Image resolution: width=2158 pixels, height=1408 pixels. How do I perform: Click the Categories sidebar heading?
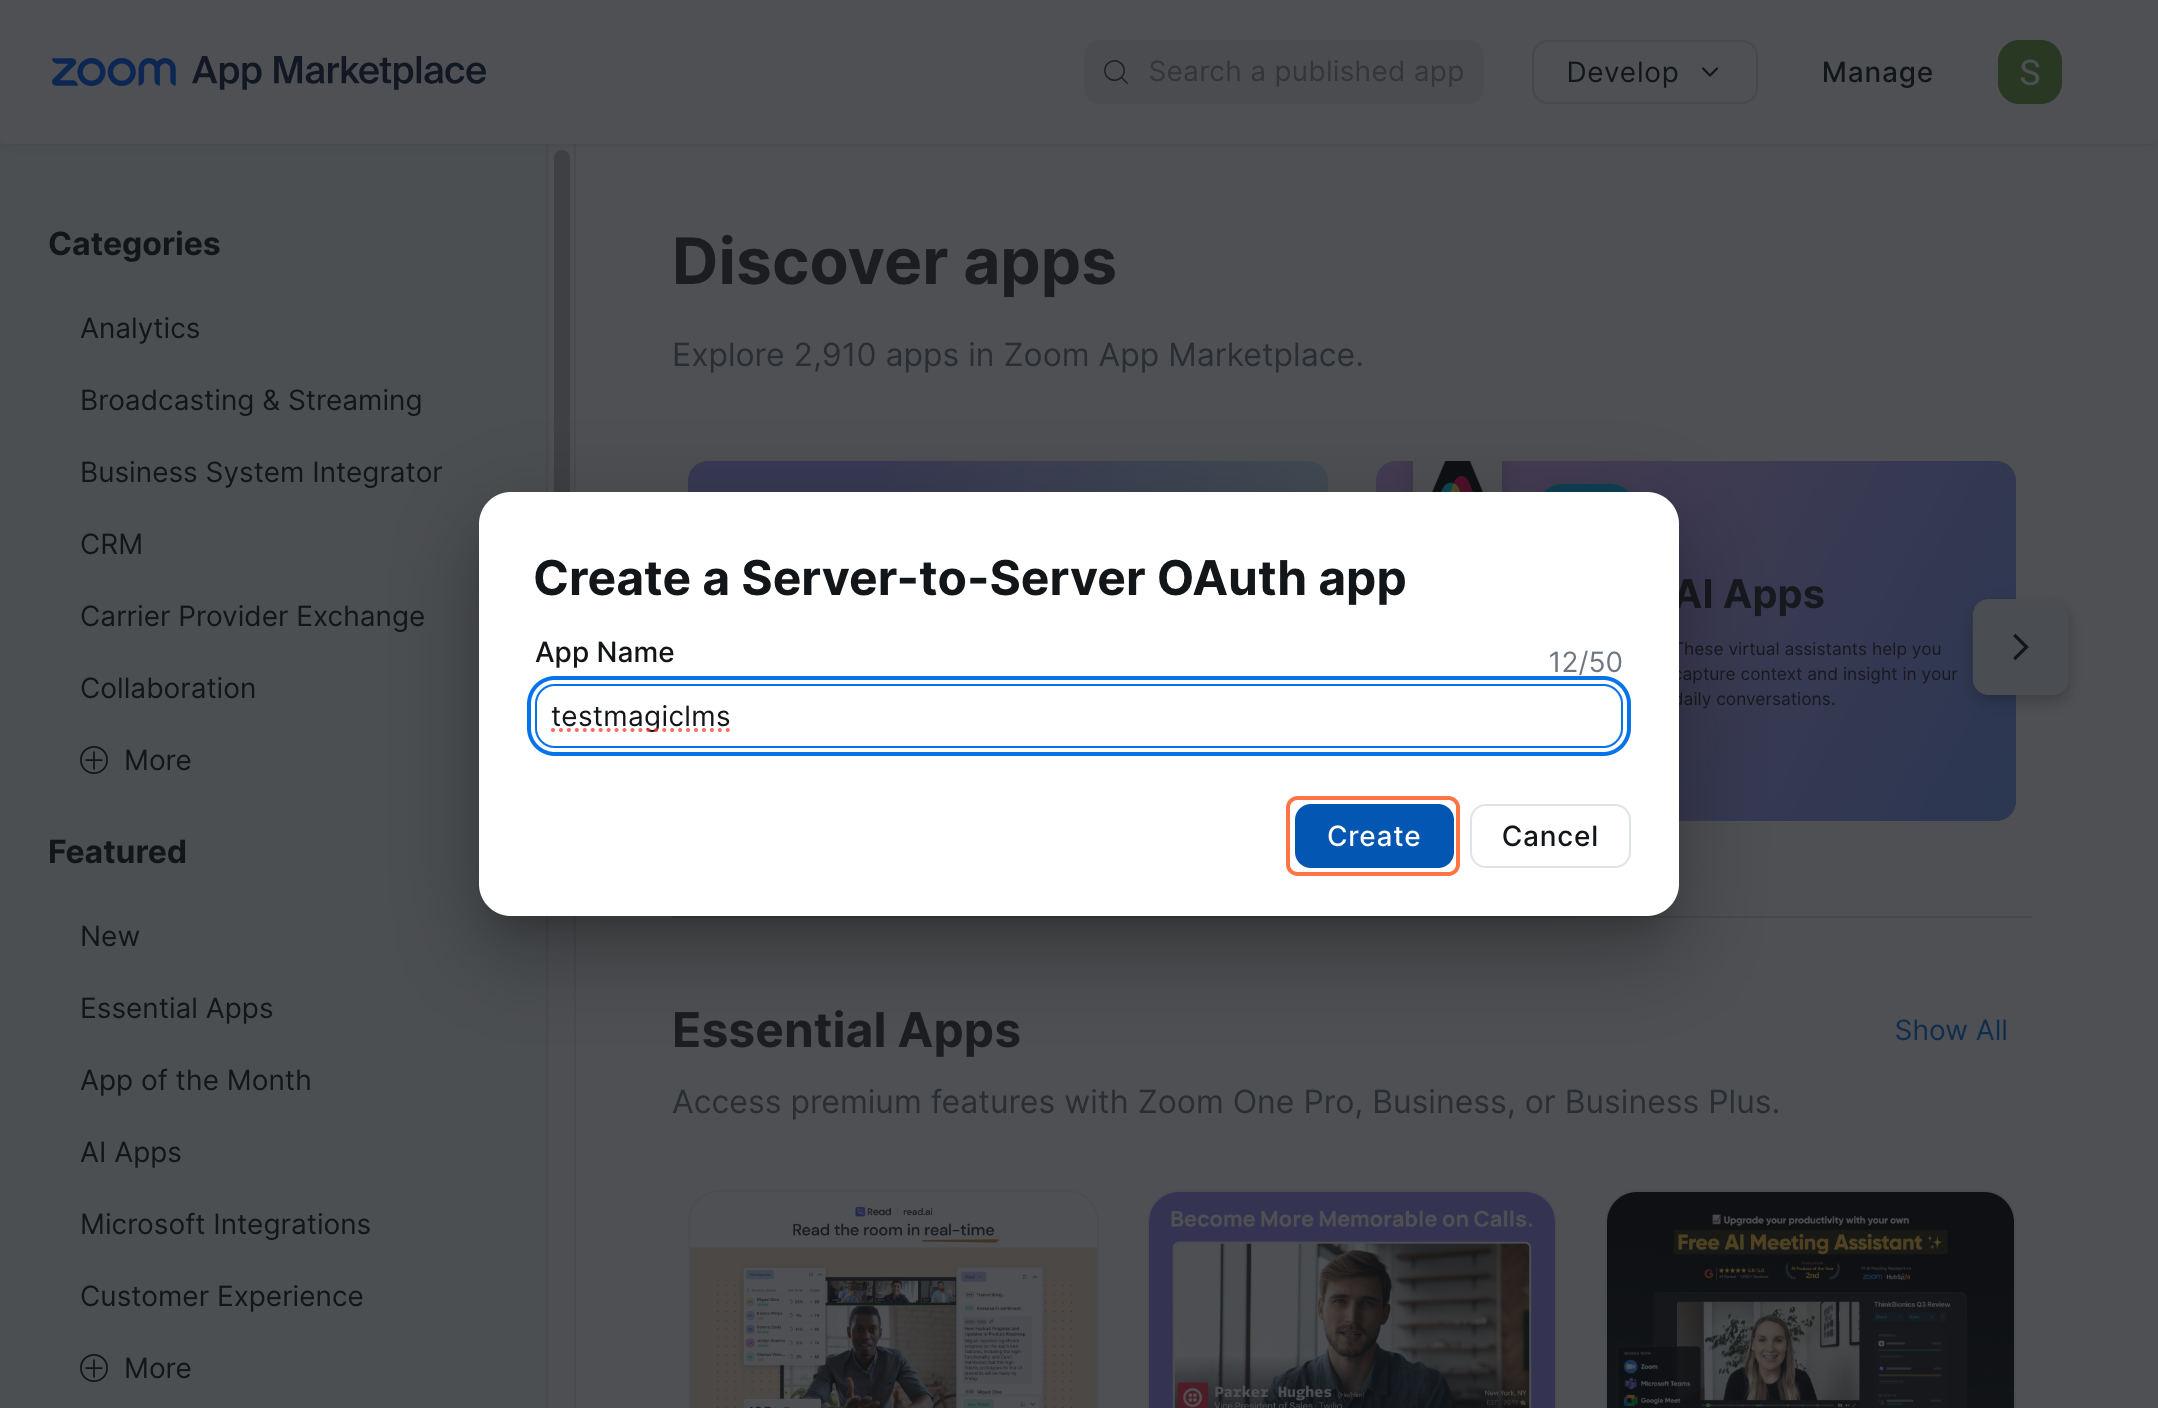134,244
